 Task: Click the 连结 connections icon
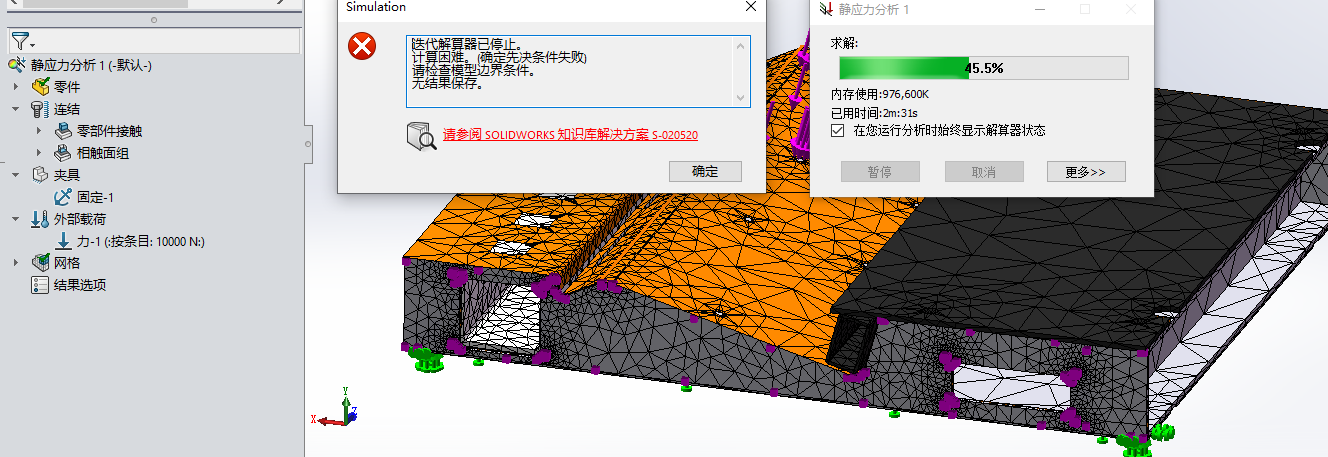(40, 109)
